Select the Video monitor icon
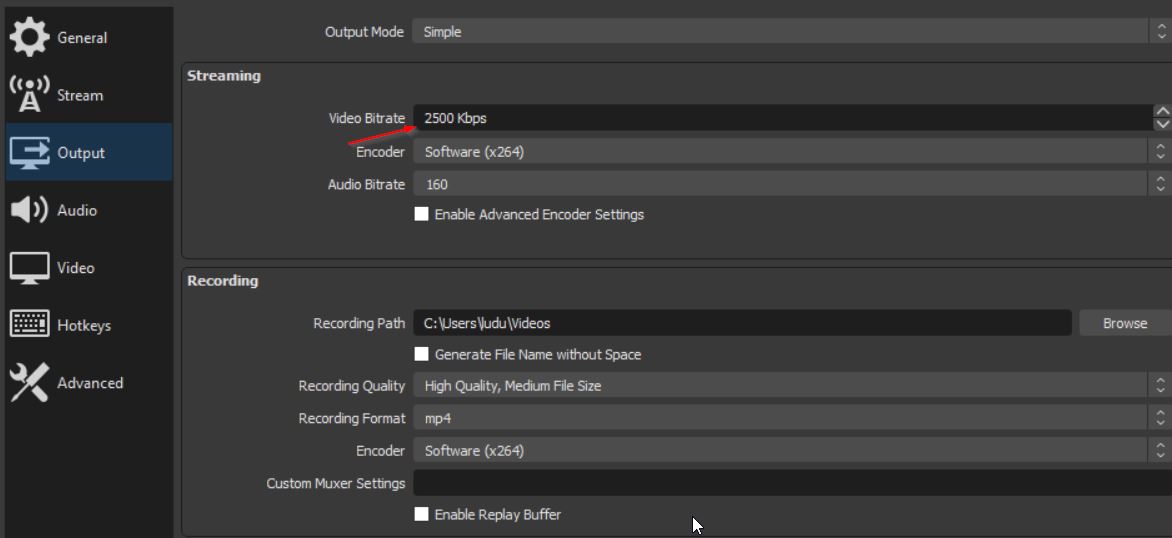The height and width of the screenshot is (538, 1172). coord(29,268)
